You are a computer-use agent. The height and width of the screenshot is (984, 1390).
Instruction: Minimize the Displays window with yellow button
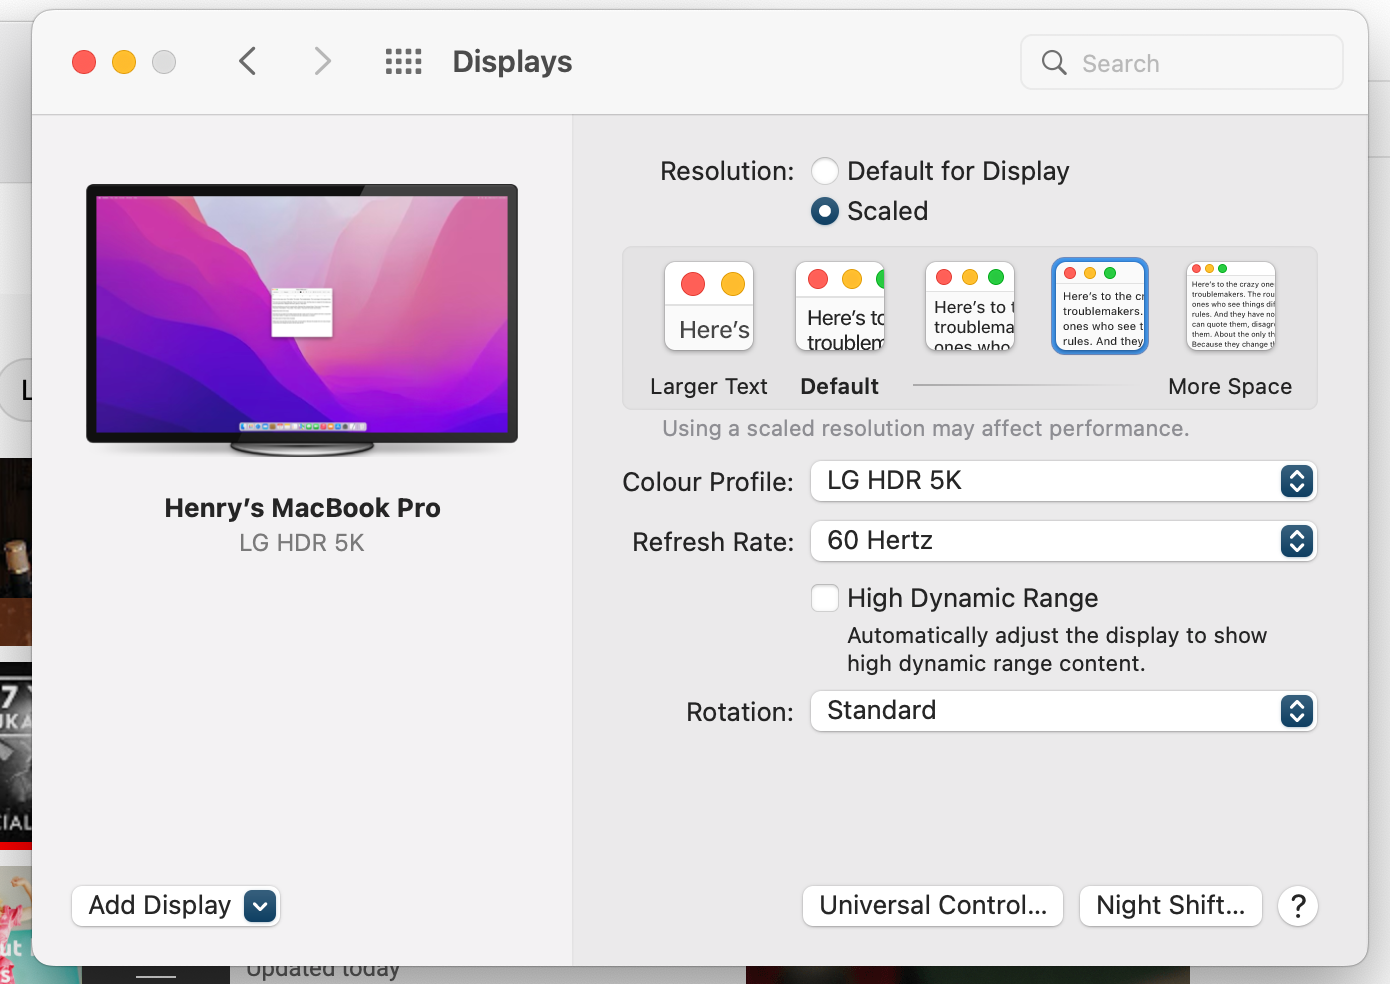(x=124, y=62)
